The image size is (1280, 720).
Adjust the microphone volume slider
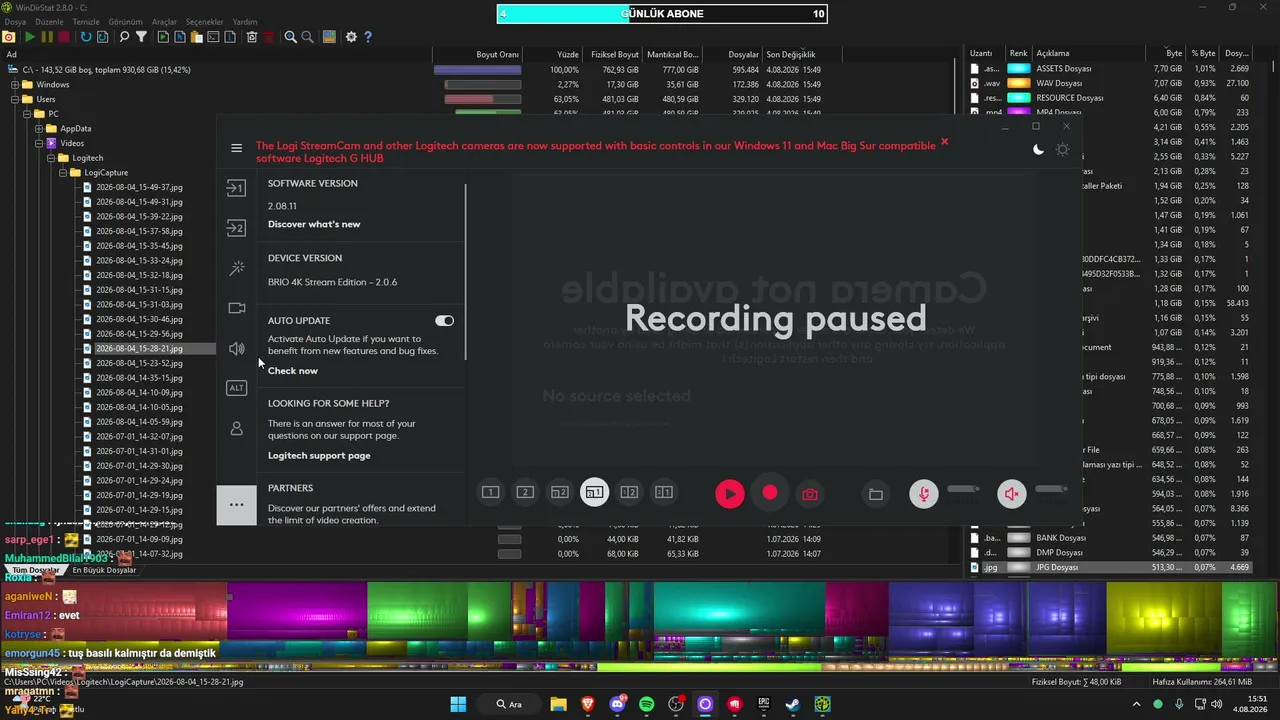(x=964, y=489)
